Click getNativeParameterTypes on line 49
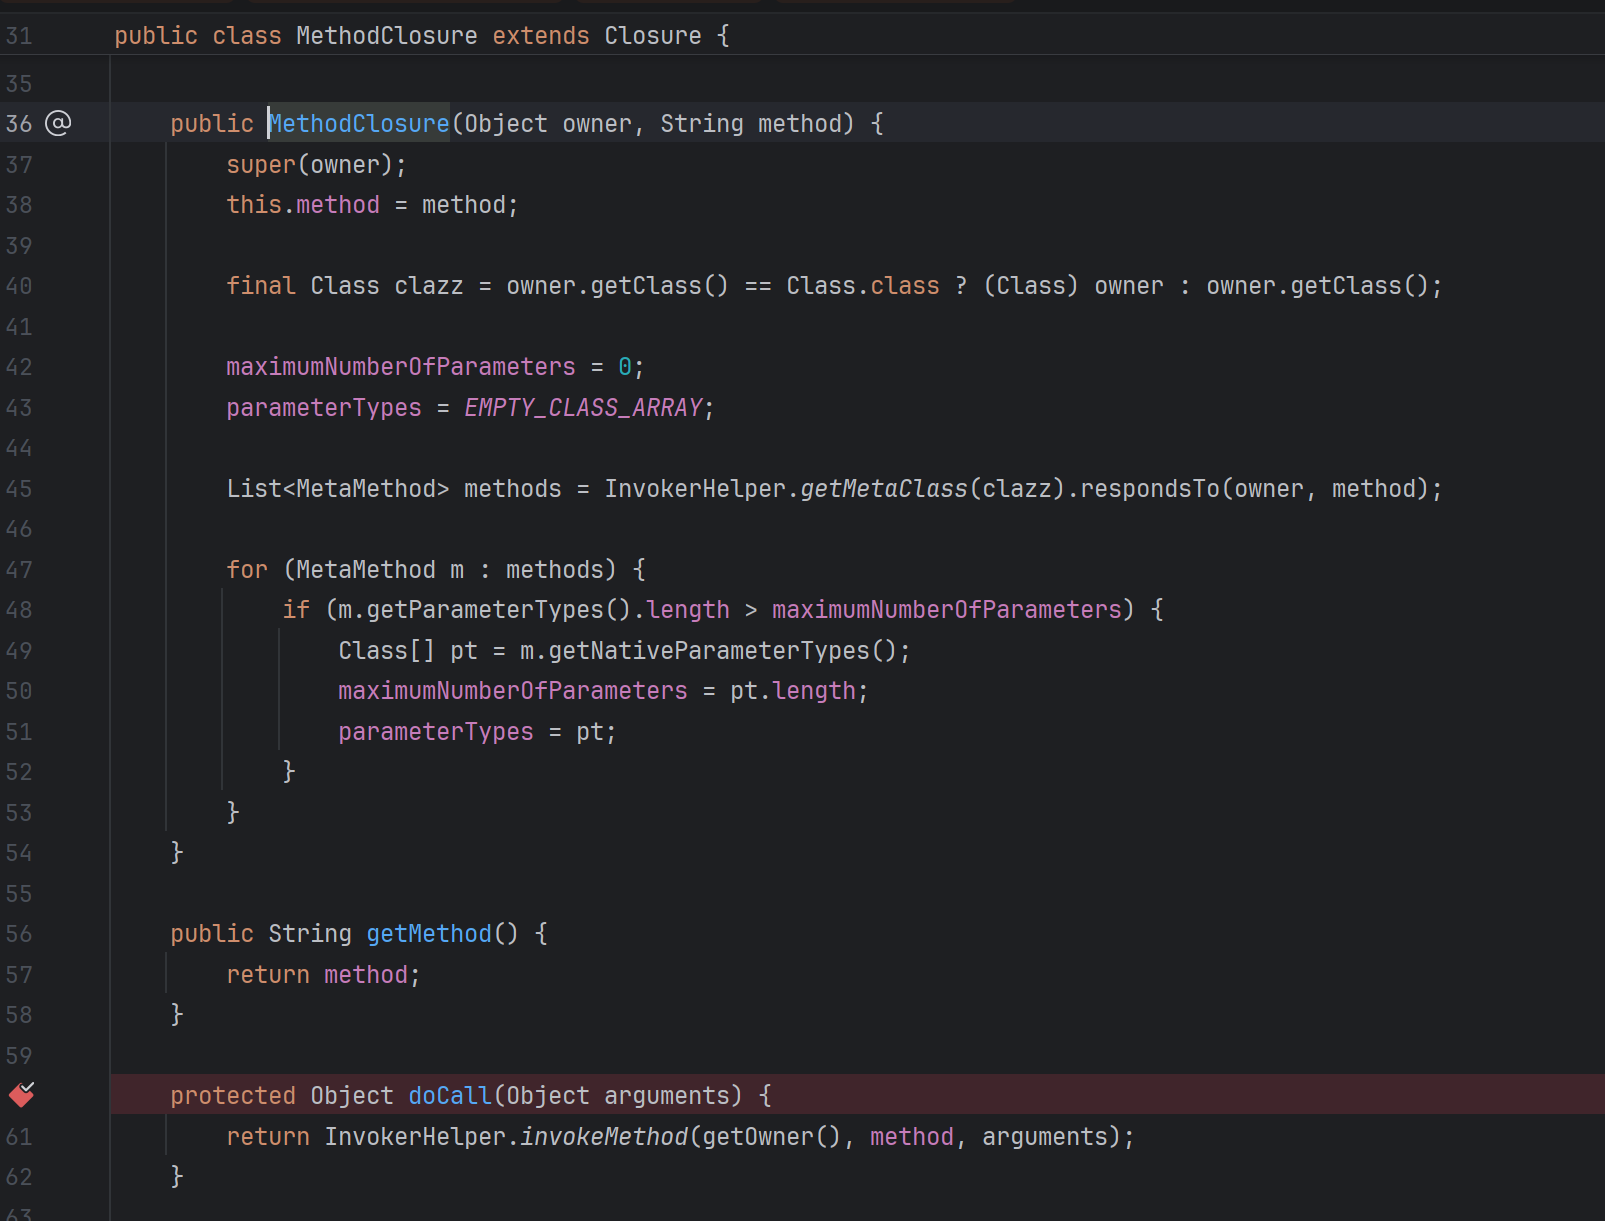Viewport: 1605px width, 1221px height. coord(709,651)
